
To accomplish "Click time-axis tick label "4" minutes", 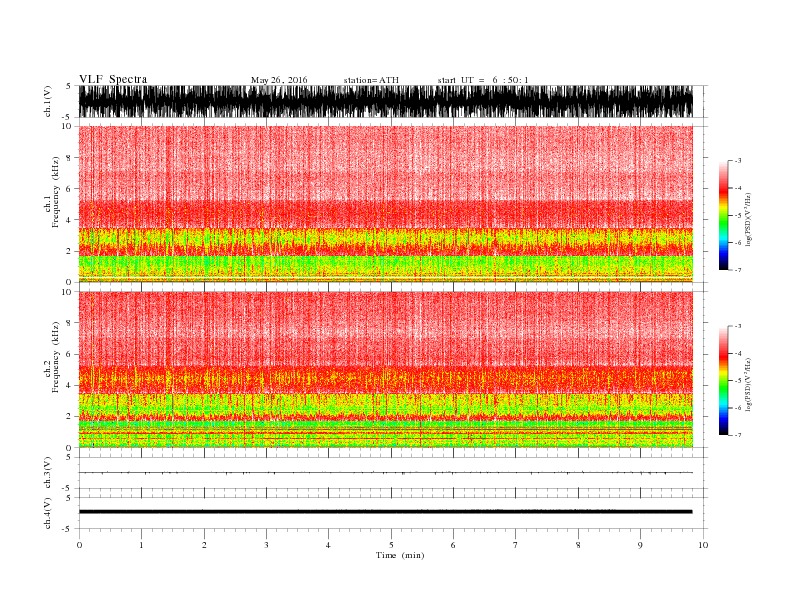I will point(328,545).
